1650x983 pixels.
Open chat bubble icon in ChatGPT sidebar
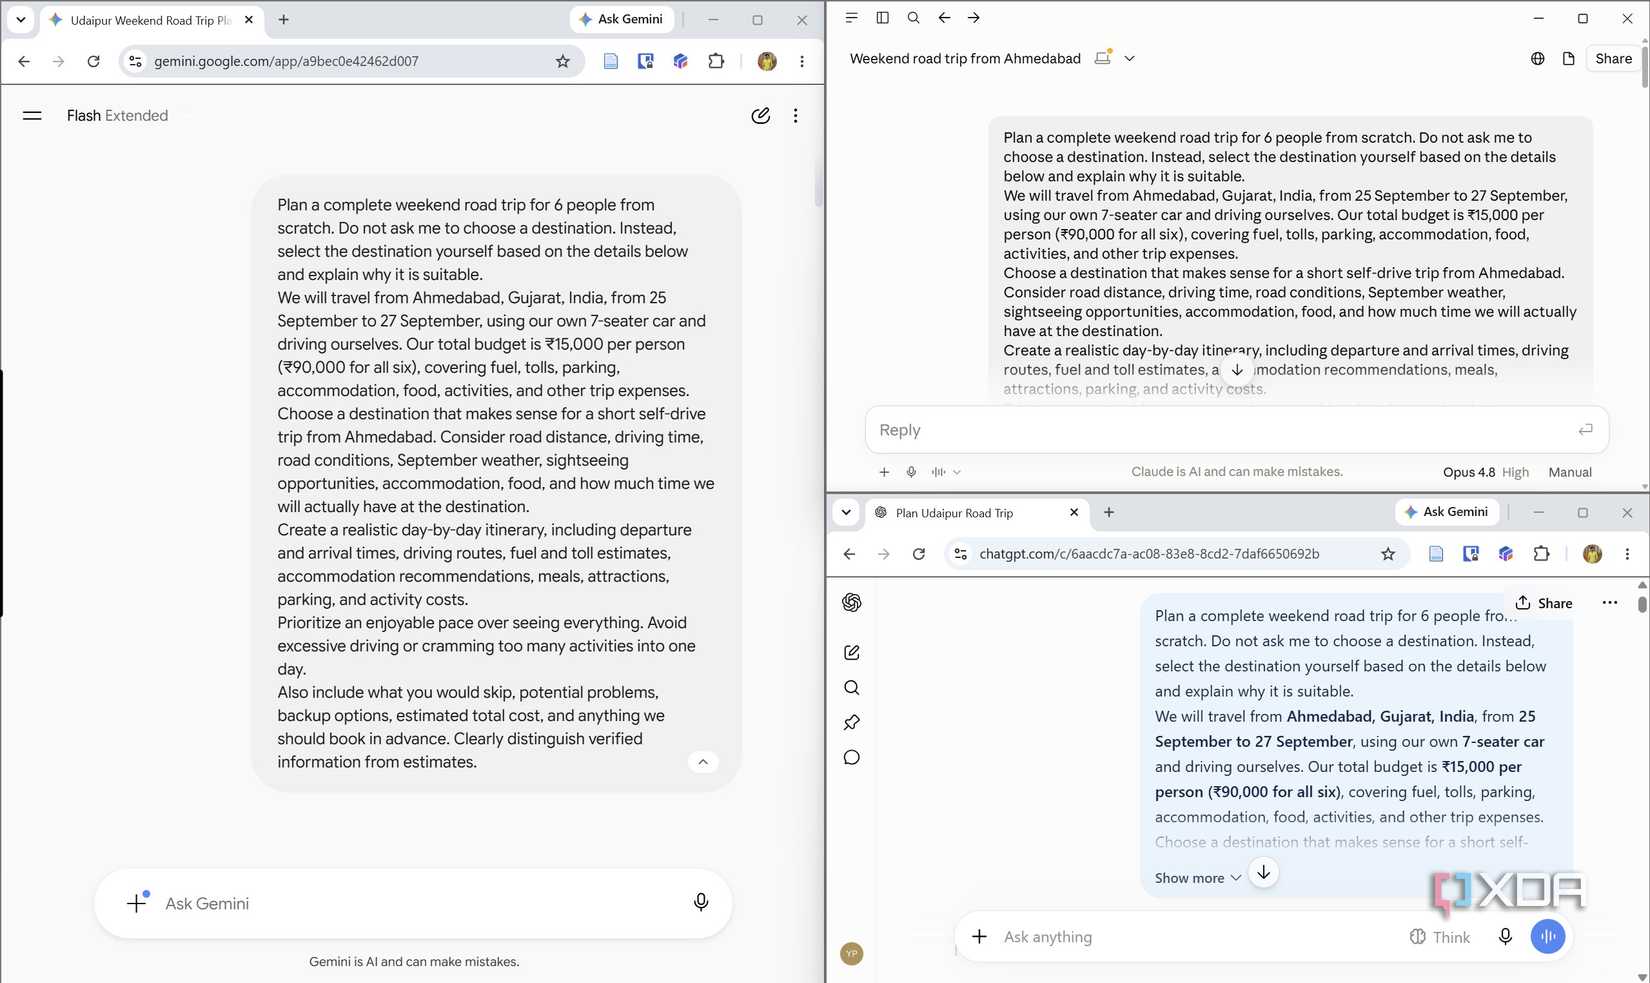(852, 757)
